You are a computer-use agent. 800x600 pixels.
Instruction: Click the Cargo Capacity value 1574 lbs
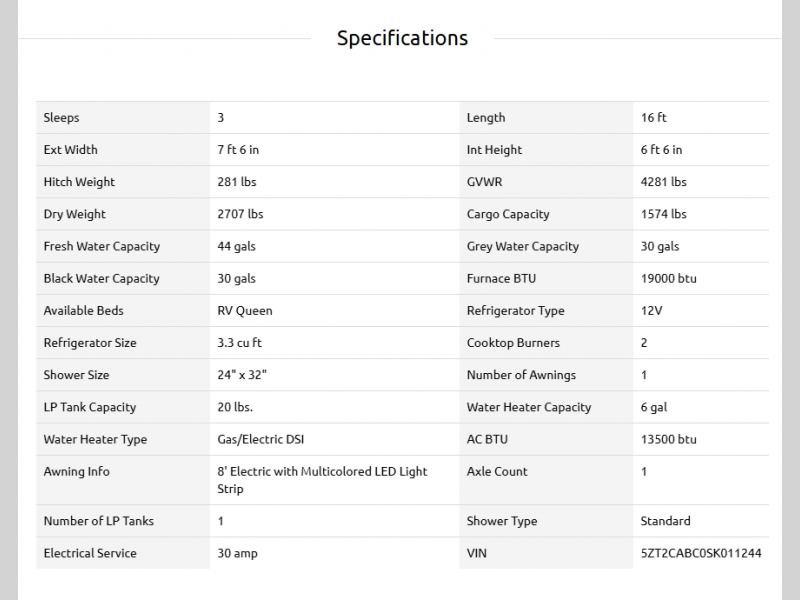(663, 214)
